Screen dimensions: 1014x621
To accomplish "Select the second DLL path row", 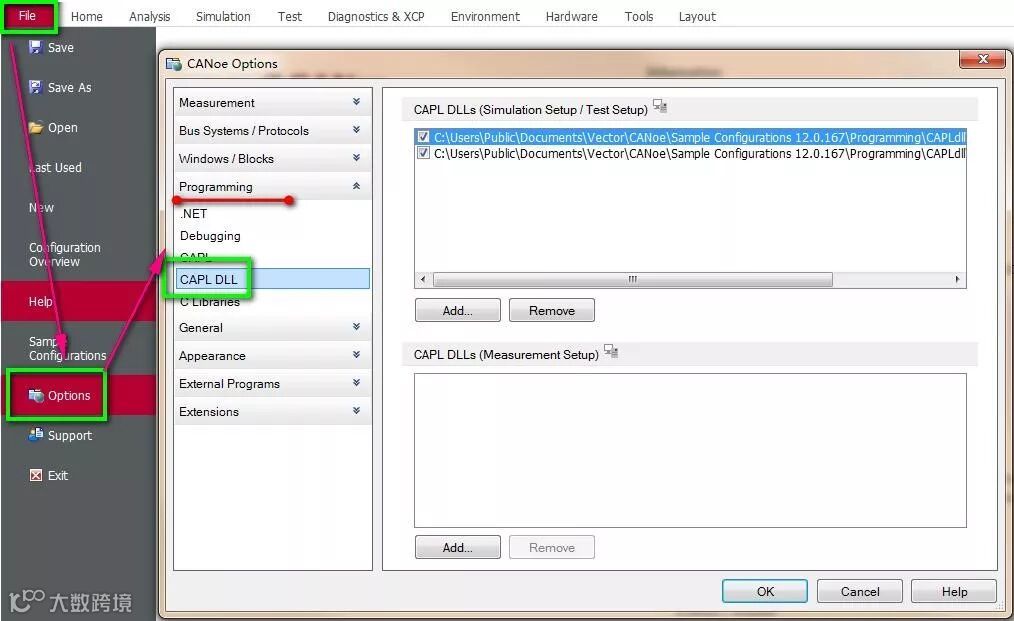I will pos(691,153).
